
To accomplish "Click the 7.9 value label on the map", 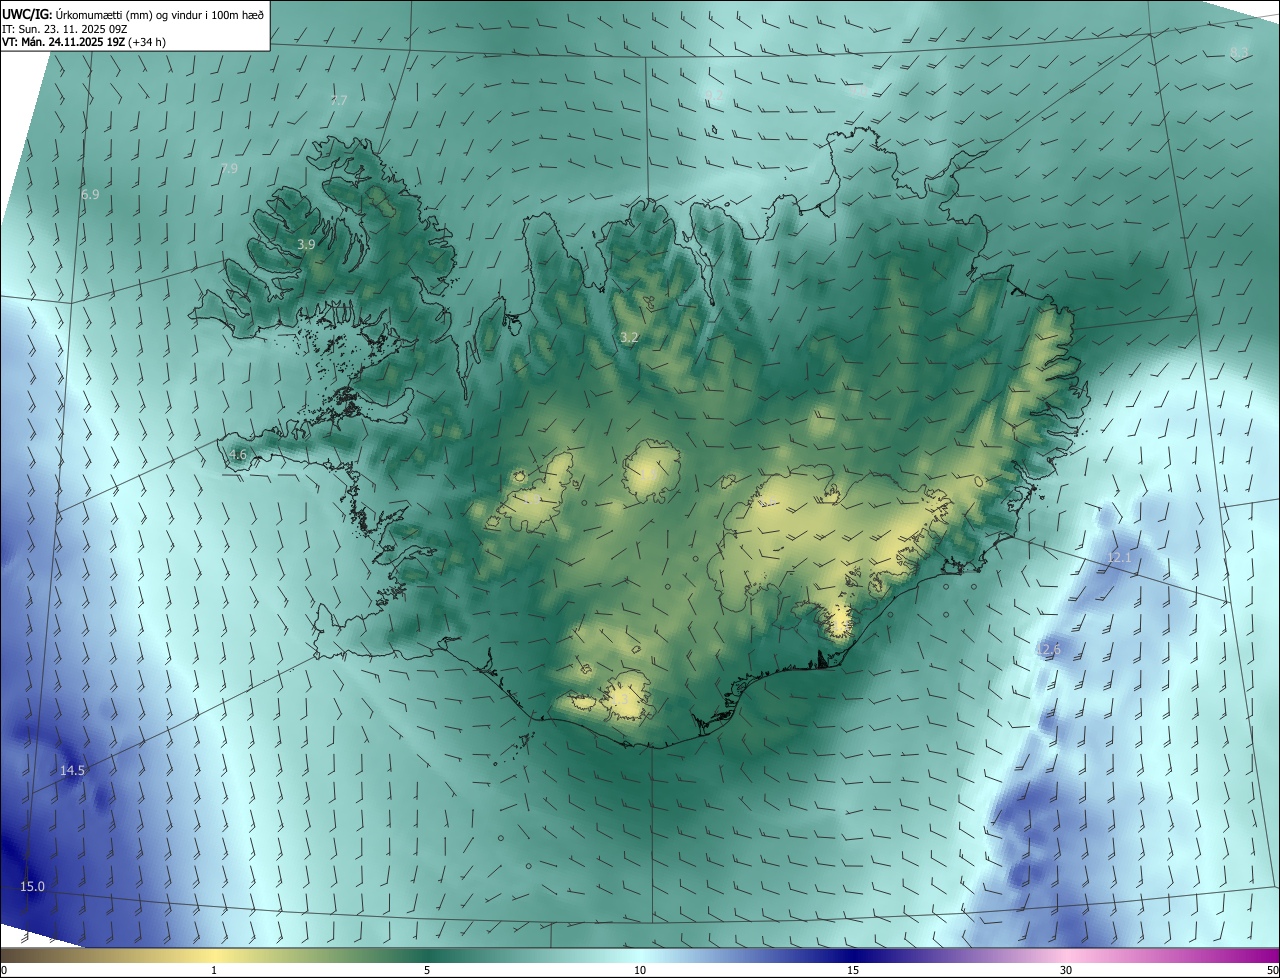I will point(229,168).
